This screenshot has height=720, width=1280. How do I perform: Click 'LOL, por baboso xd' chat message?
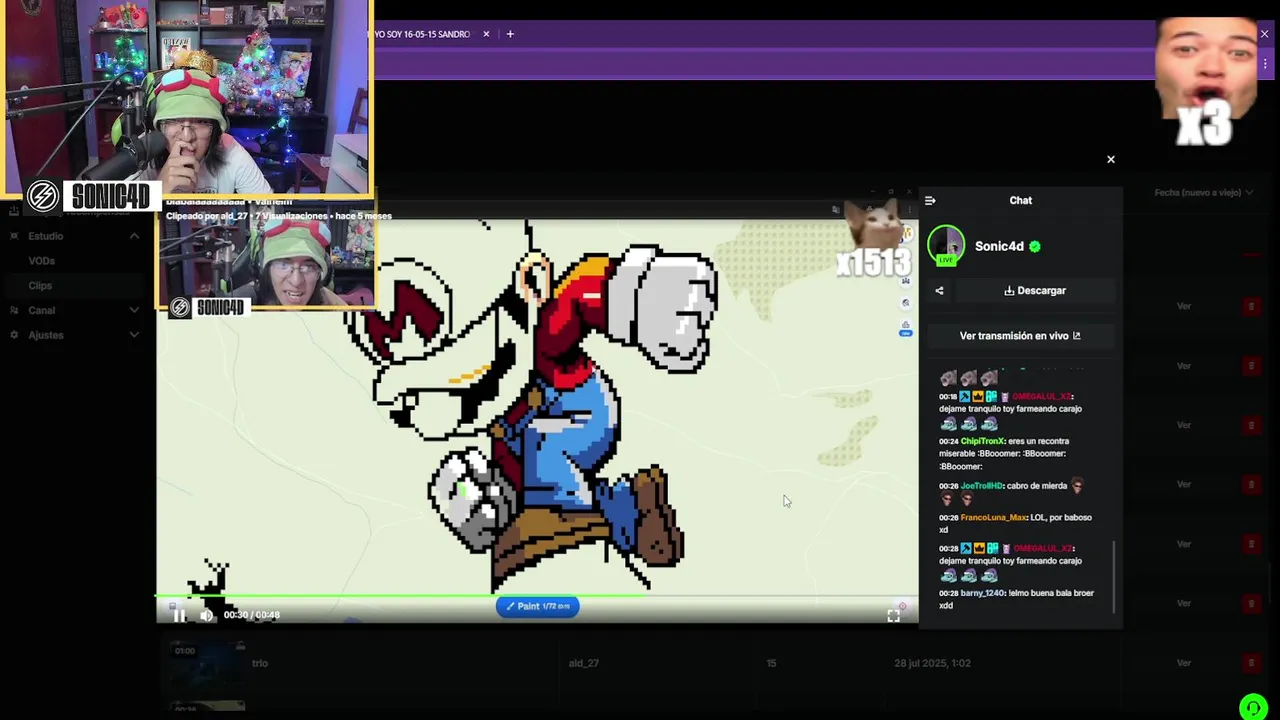click(1015, 524)
